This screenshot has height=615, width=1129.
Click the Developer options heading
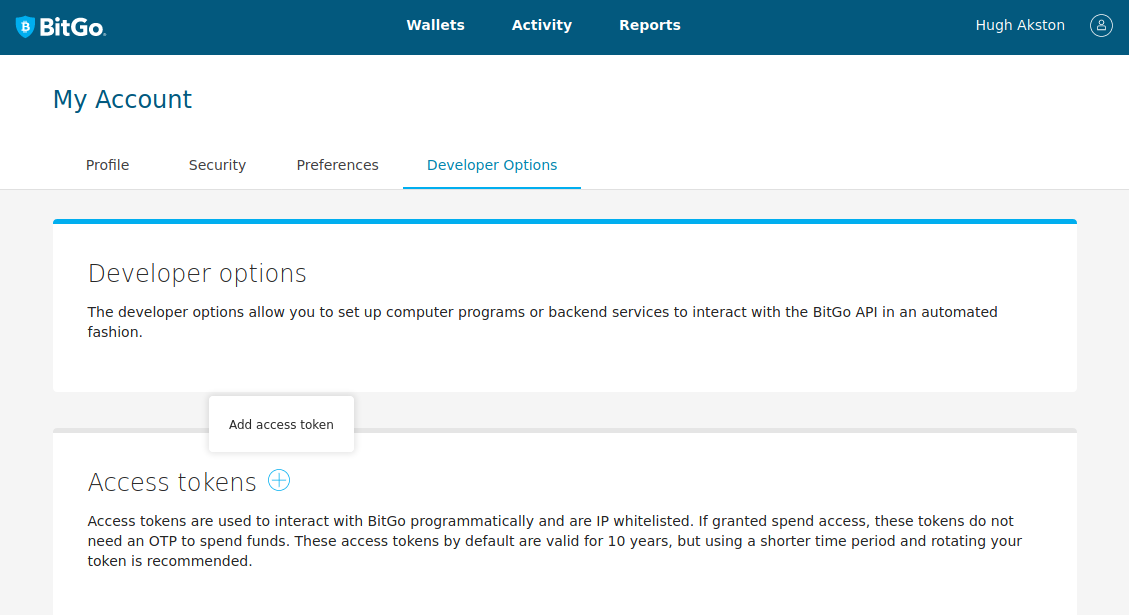197,274
